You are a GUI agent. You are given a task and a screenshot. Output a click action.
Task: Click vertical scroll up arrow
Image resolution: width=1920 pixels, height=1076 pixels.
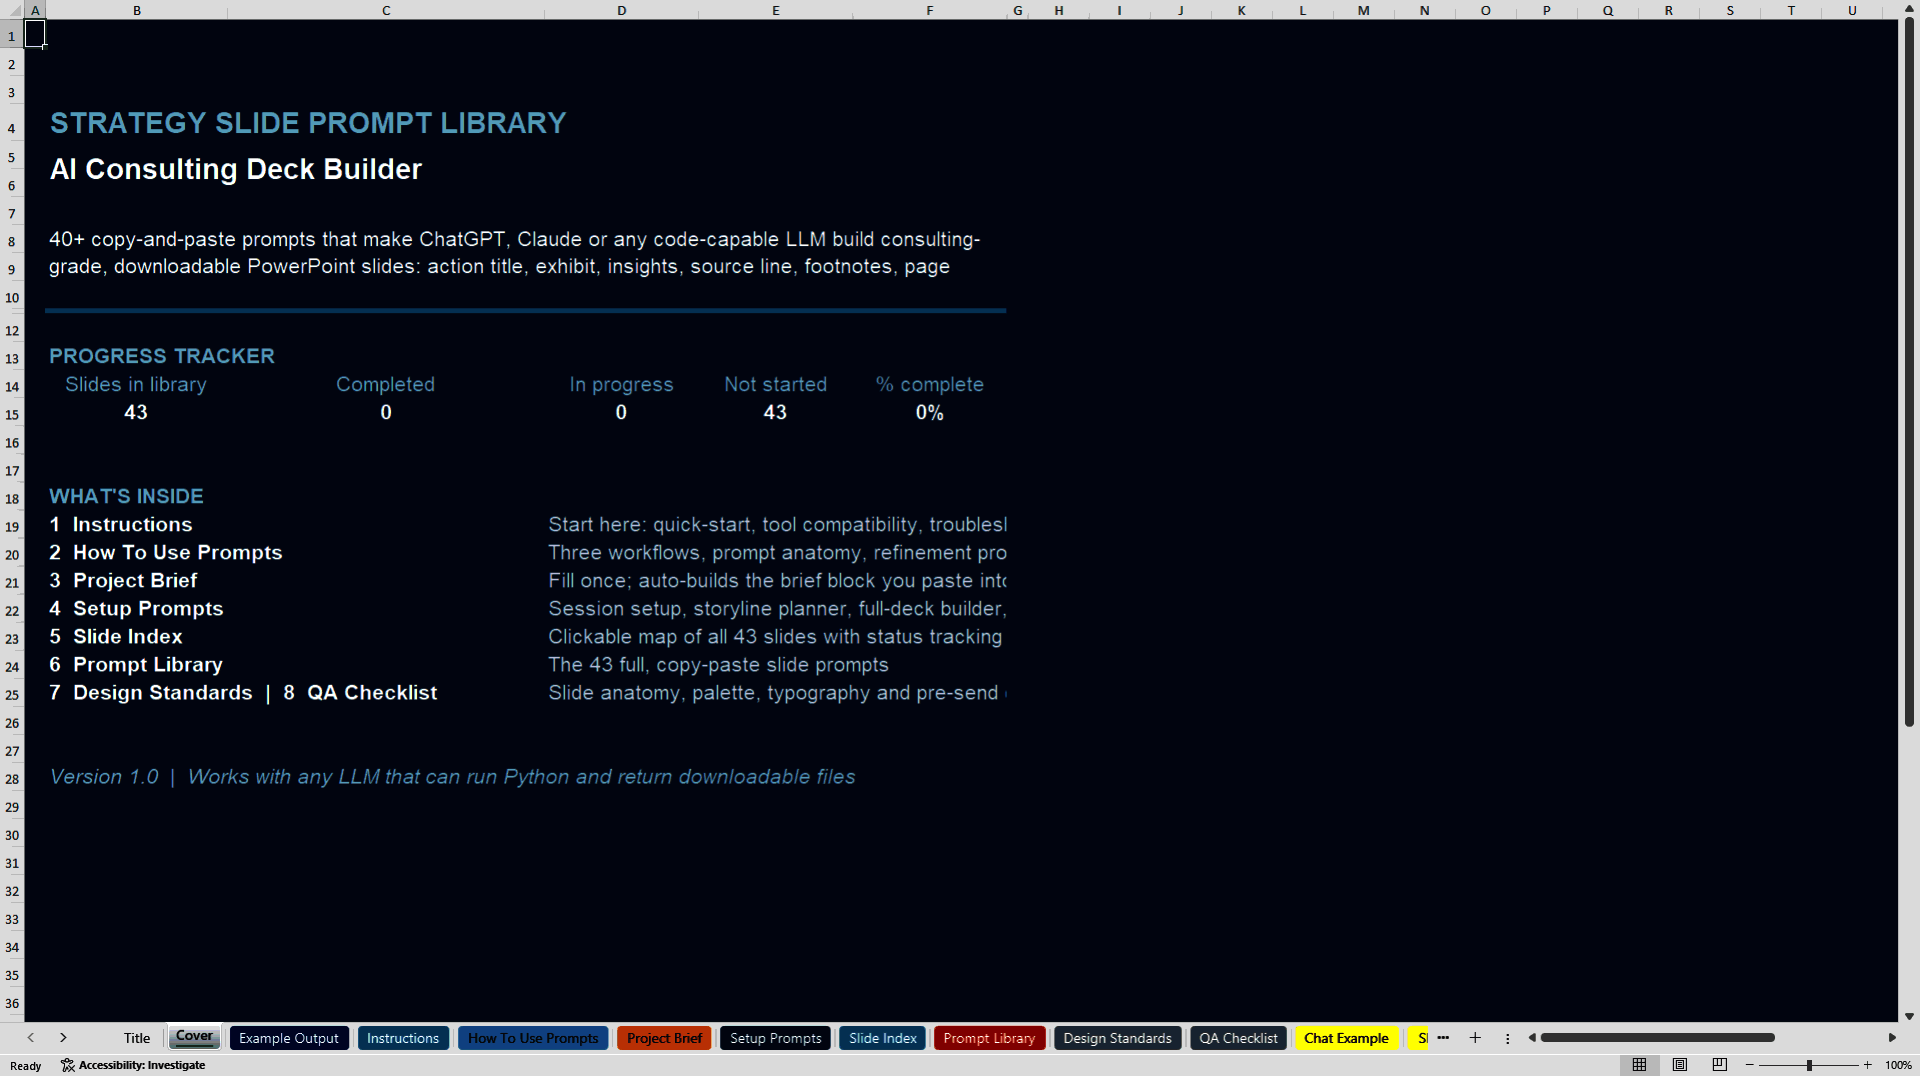pos(1909,8)
